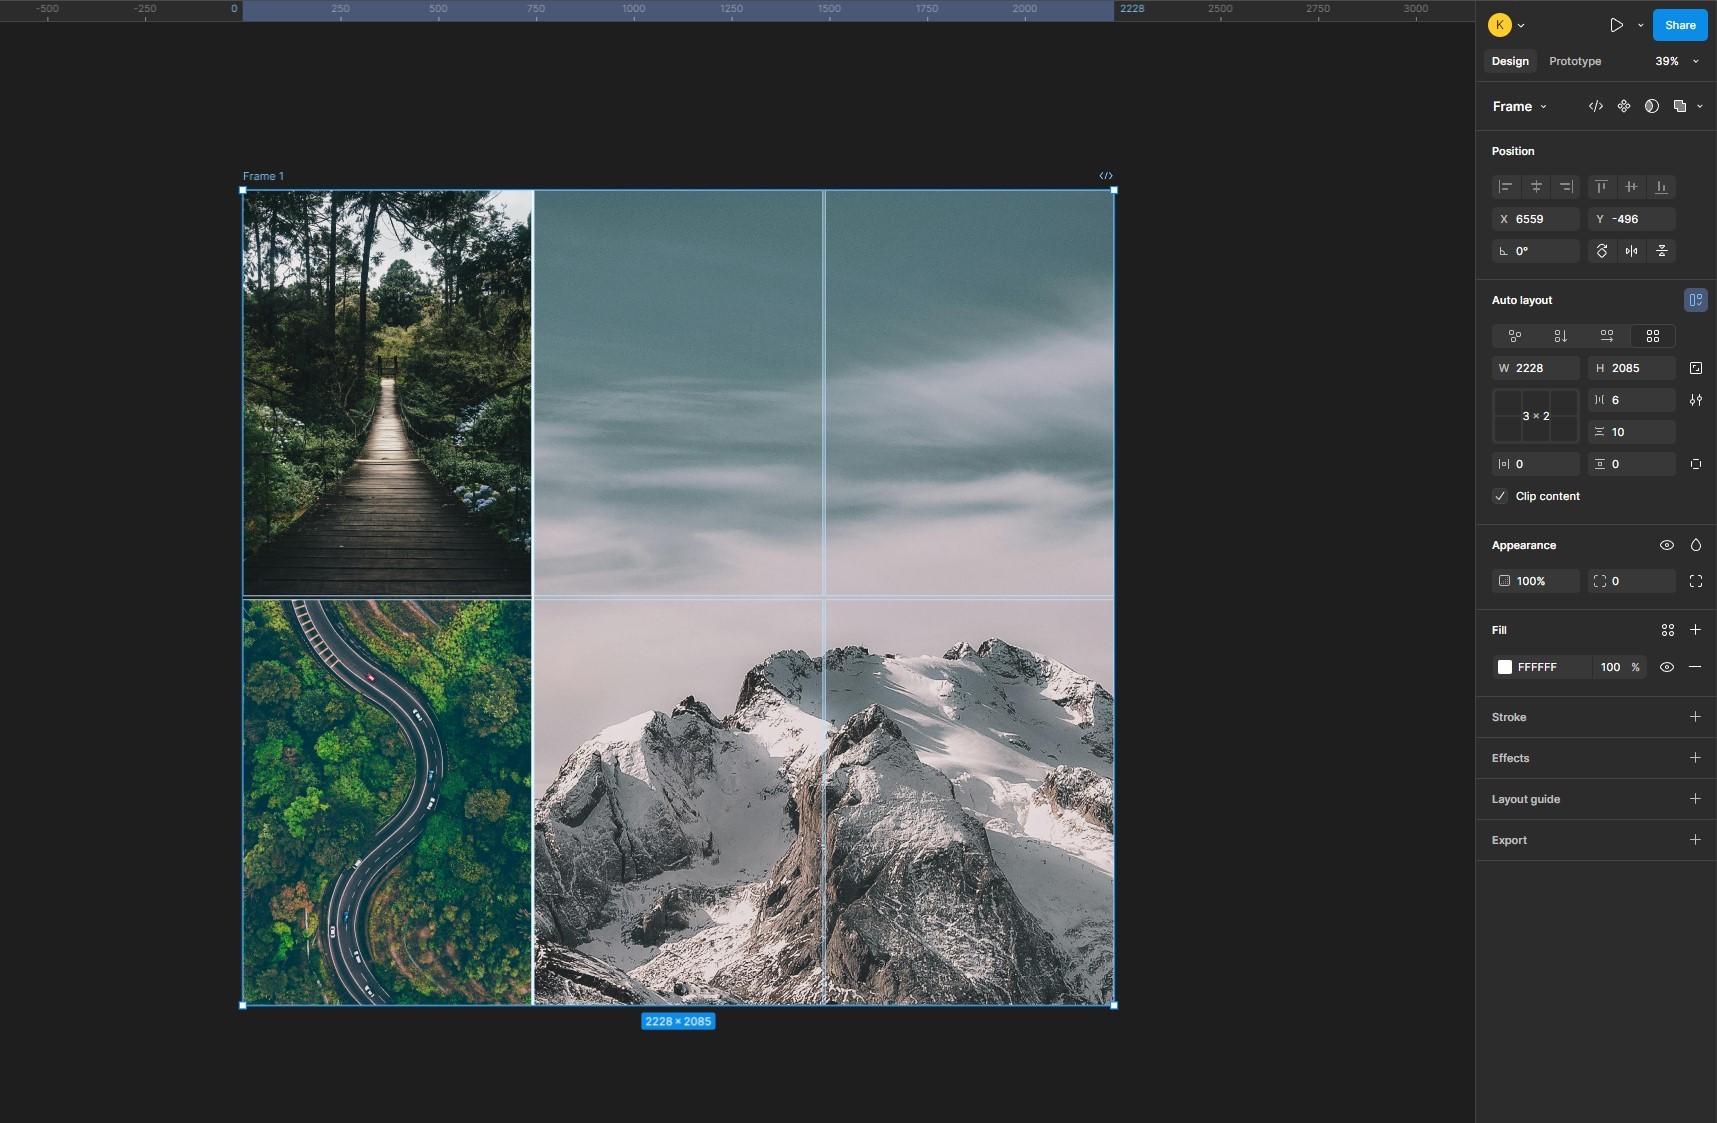Select the winding road aerial image
The width and height of the screenshot is (1717, 1123).
pyautogui.click(x=387, y=802)
